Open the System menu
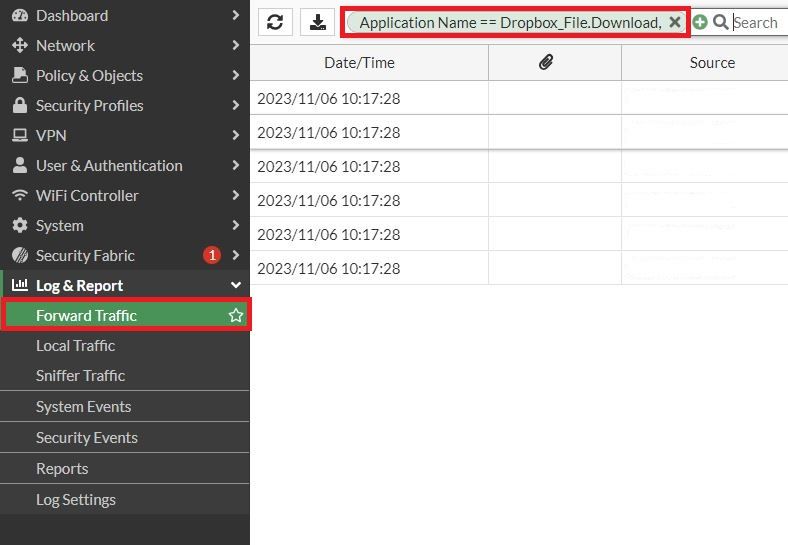 [125, 225]
